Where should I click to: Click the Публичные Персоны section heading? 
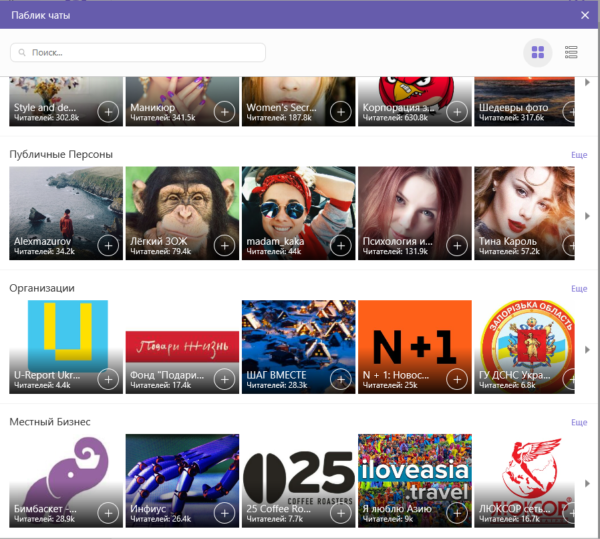(61, 155)
